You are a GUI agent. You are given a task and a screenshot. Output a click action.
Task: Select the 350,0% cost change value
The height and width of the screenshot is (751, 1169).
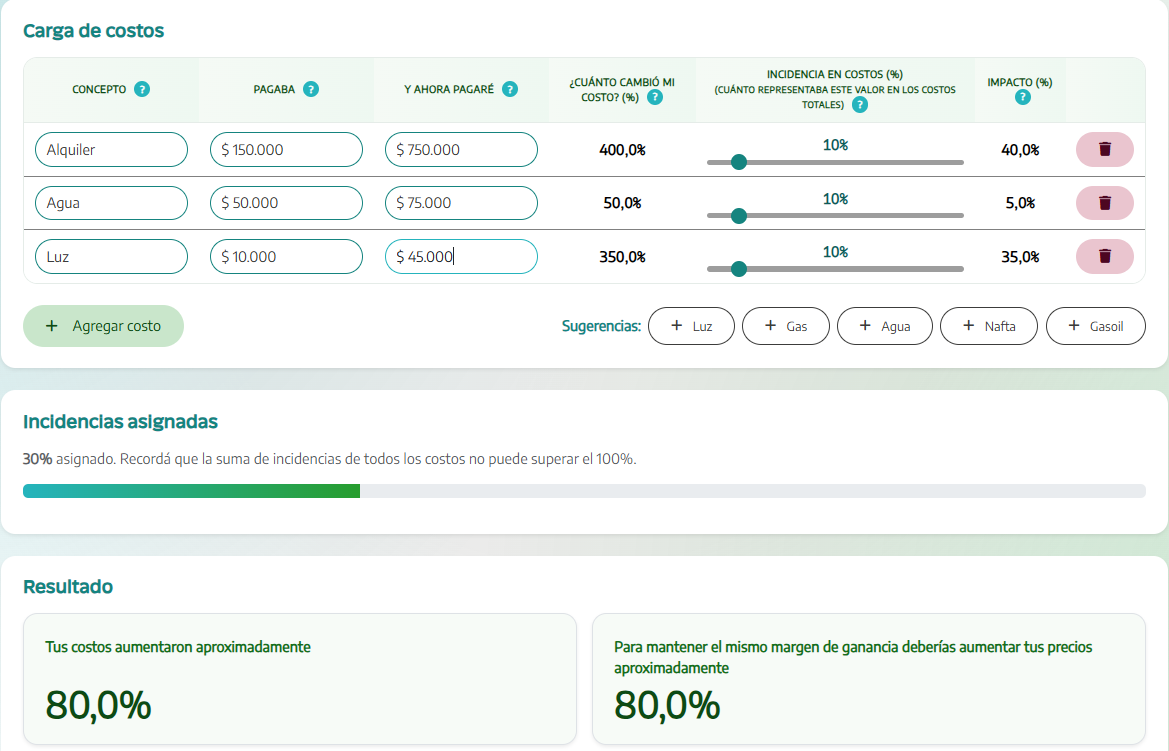(622, 257)
